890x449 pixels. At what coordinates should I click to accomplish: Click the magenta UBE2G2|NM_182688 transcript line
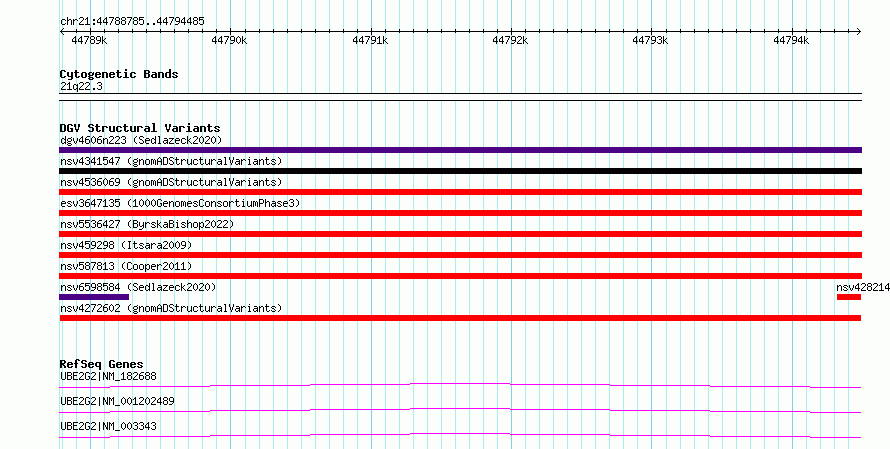[x=460, y=385]
